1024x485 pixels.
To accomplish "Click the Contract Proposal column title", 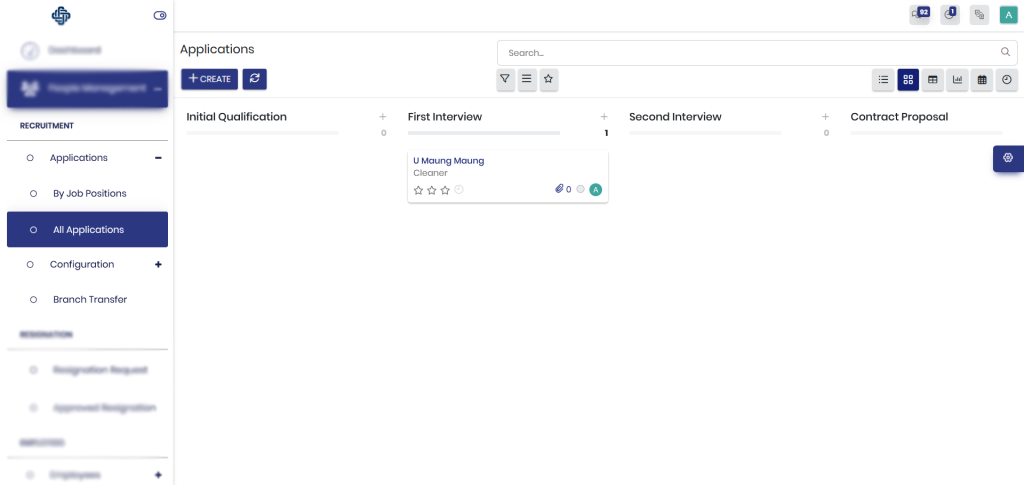I will tap(899, 117).
